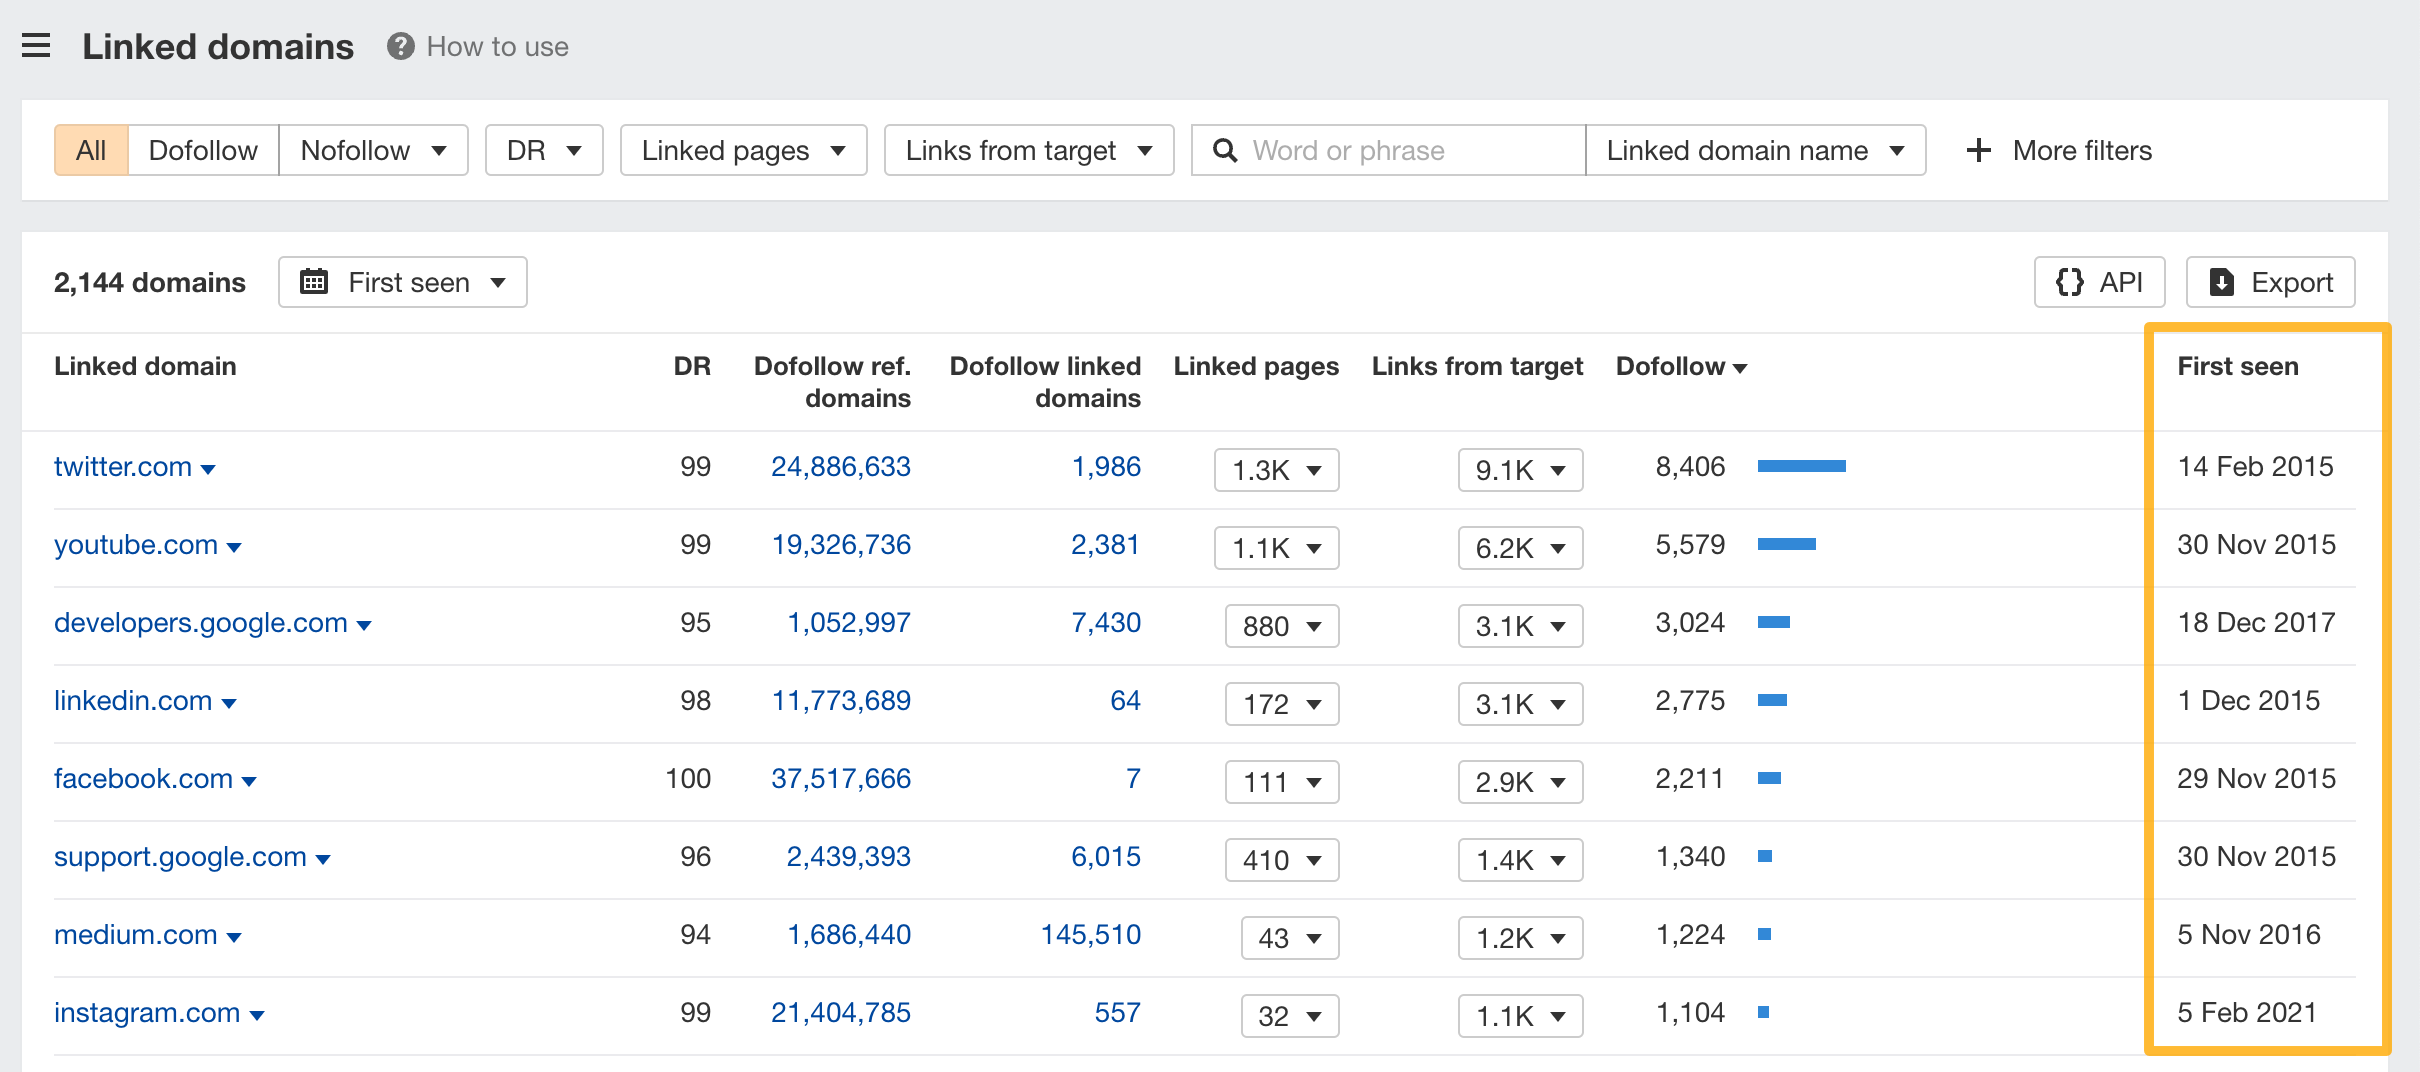Select the Dofollow filter tab
Image resolution: width=2420 pixels, height=1072 pixels.
click(203, 150)
